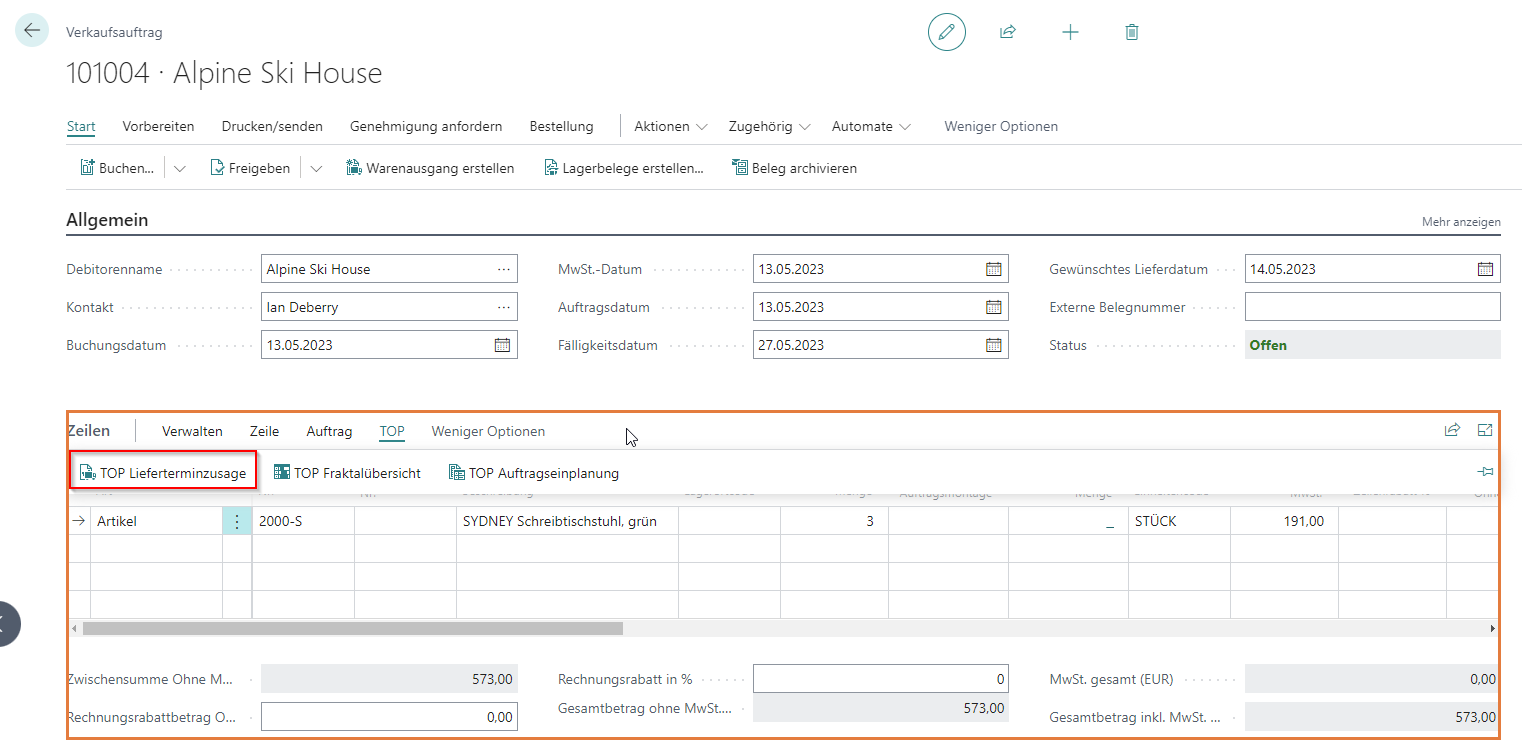Click the back arrow button

coord(32,31)
